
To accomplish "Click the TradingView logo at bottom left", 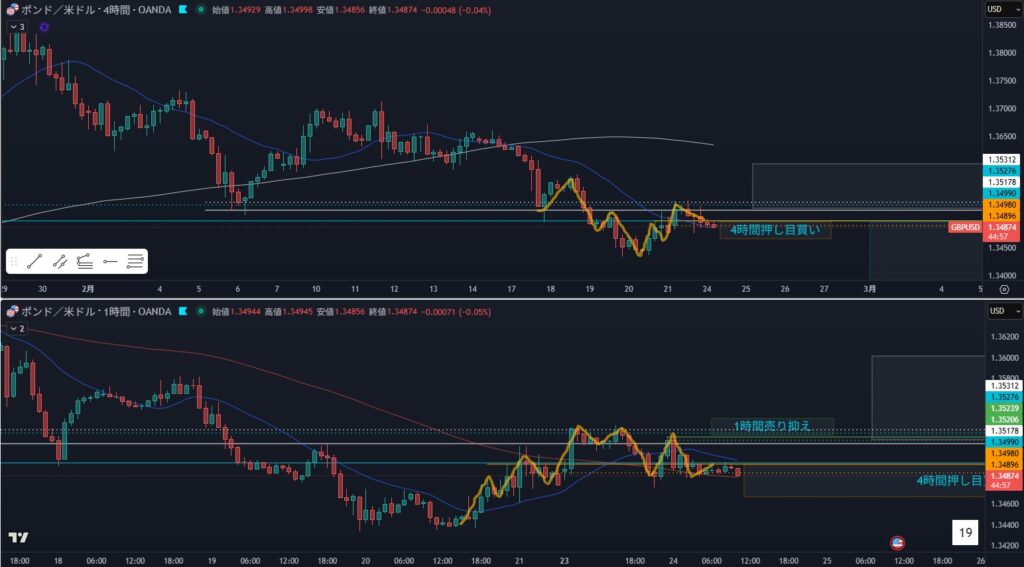I will pos(18,537).
